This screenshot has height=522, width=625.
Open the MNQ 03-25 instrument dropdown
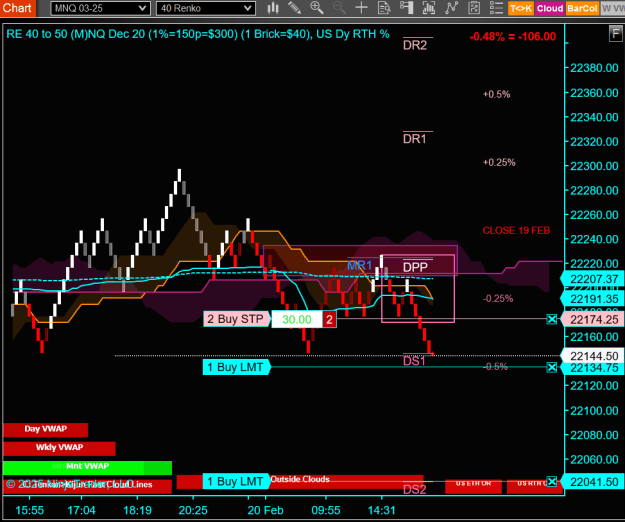coord(100,8)
